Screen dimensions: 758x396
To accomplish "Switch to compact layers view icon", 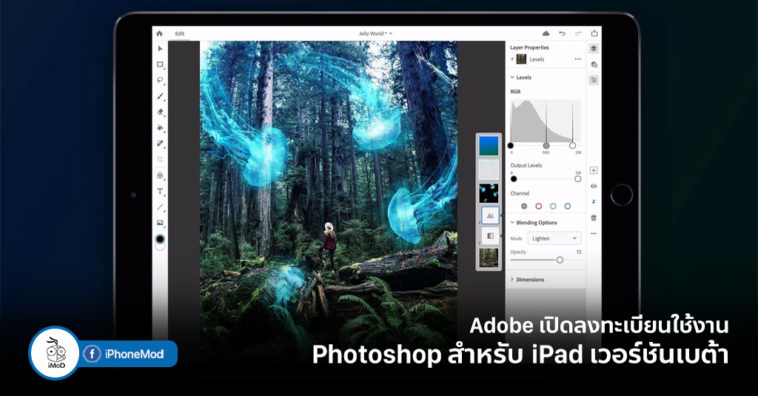I will click(x=594, y=48).
